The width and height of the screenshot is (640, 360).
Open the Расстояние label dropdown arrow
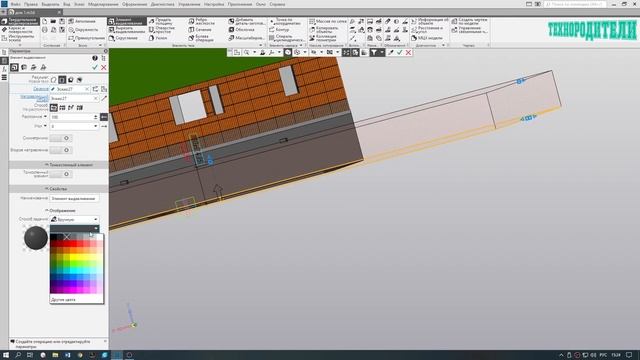click(x=45, y=117)
